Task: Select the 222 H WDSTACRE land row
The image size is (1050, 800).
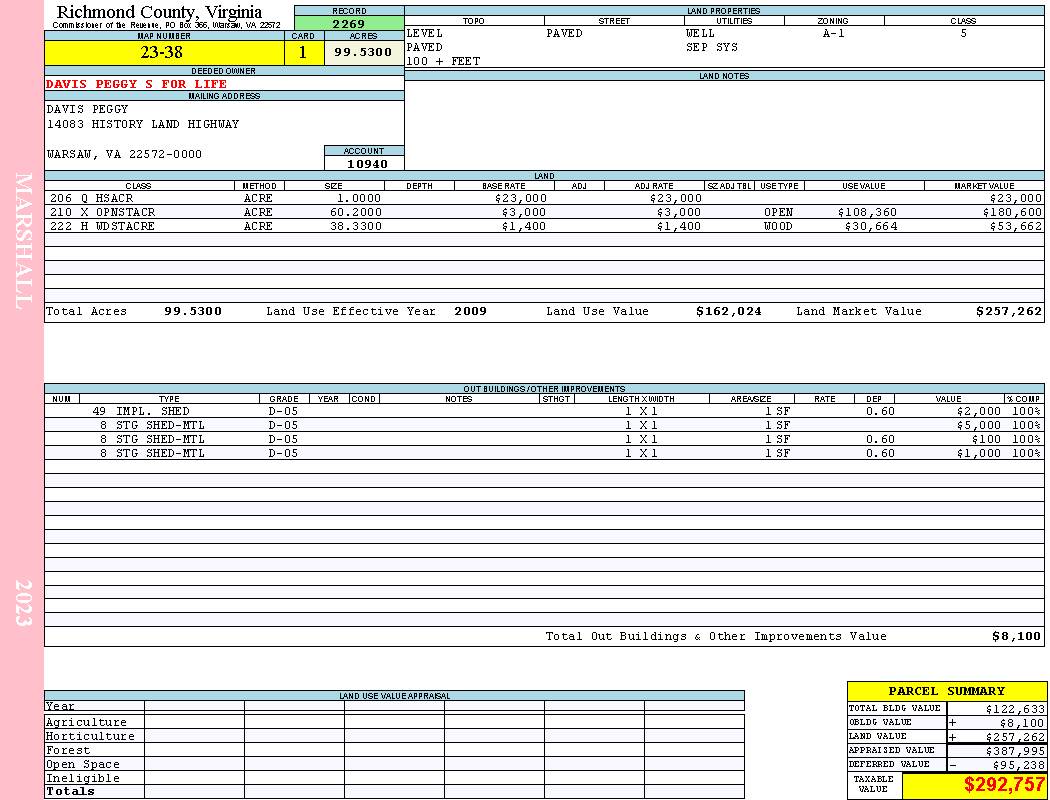Action: pos(544,226)
